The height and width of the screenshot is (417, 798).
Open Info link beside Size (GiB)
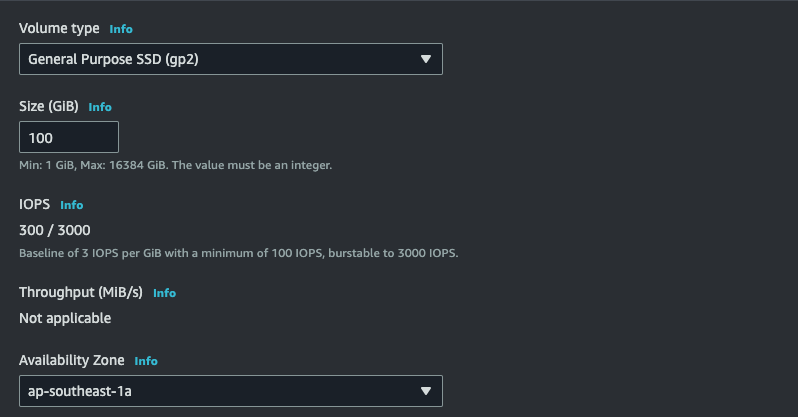click(x=100, y=107)
